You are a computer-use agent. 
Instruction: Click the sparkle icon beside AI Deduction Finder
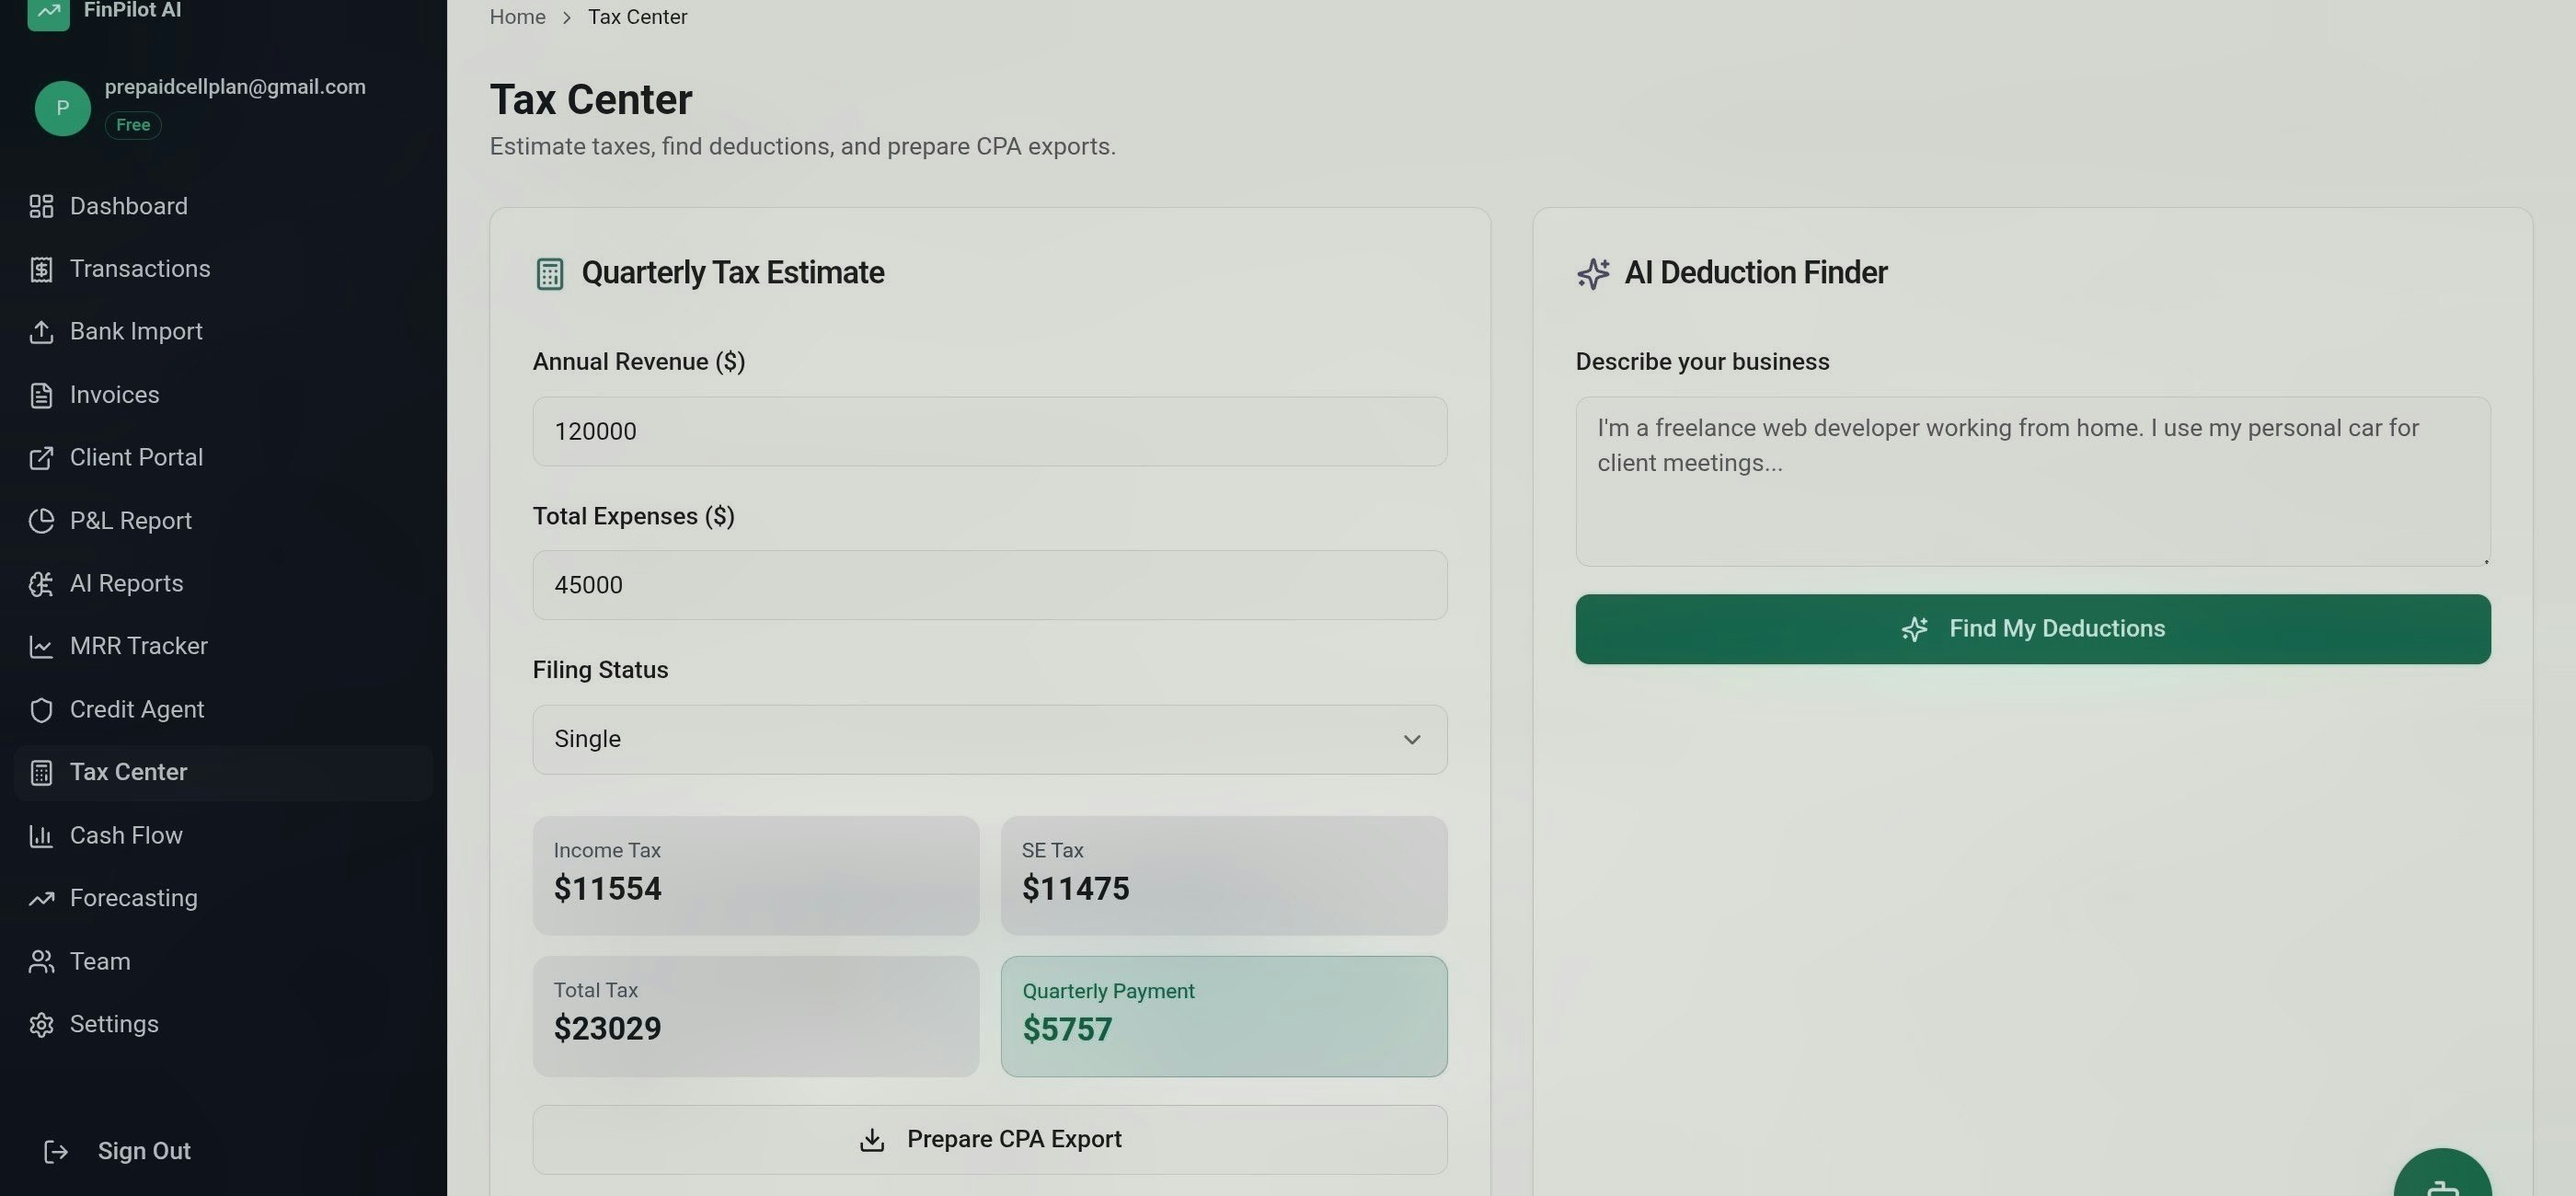pyautogui.click(x=1593, y=274)
